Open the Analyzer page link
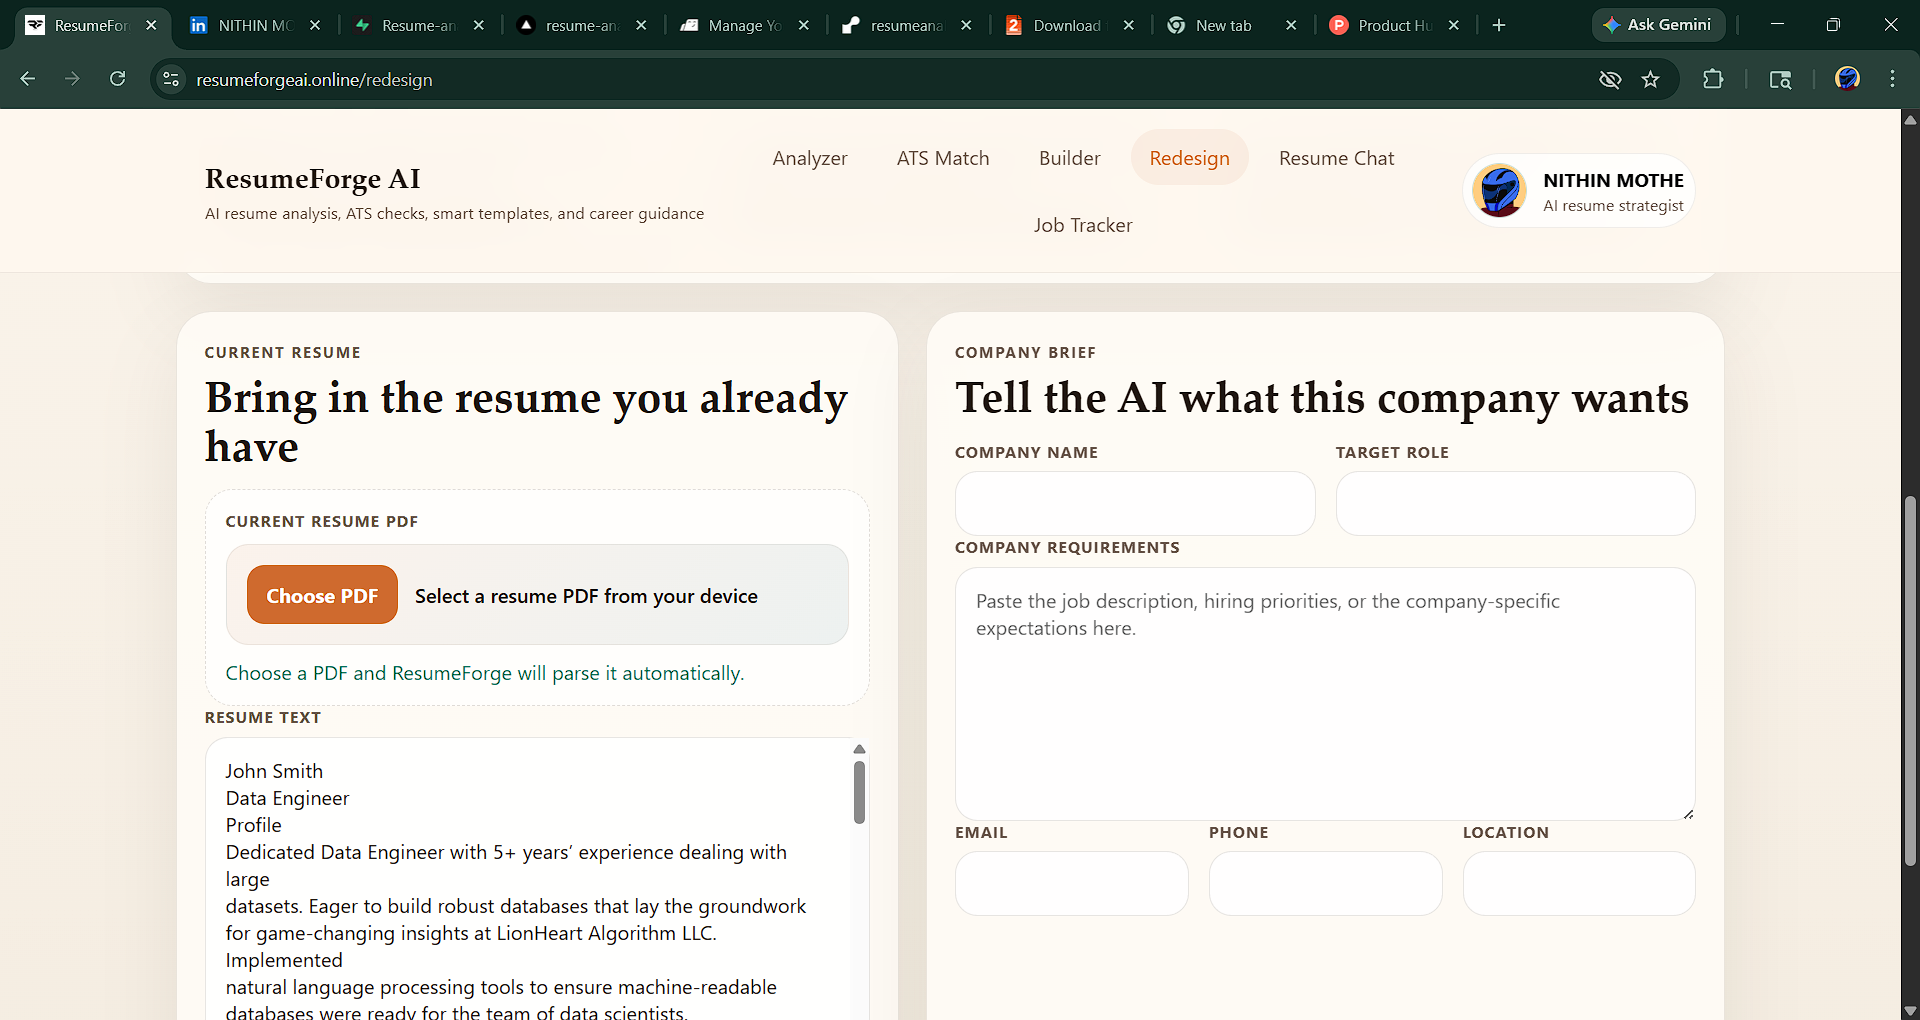Screen dimensions: 1920x1020 (810, 158)
